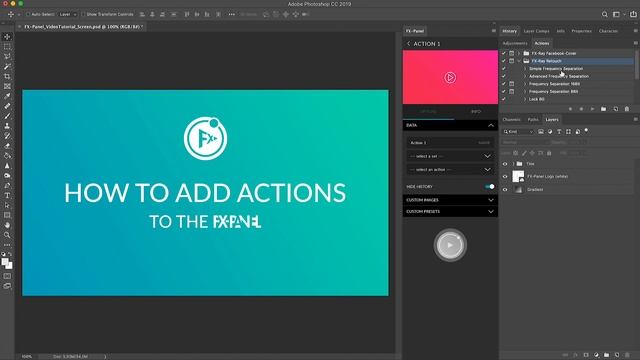
Task: Select the Hand tool
Action: click(7, 225)
